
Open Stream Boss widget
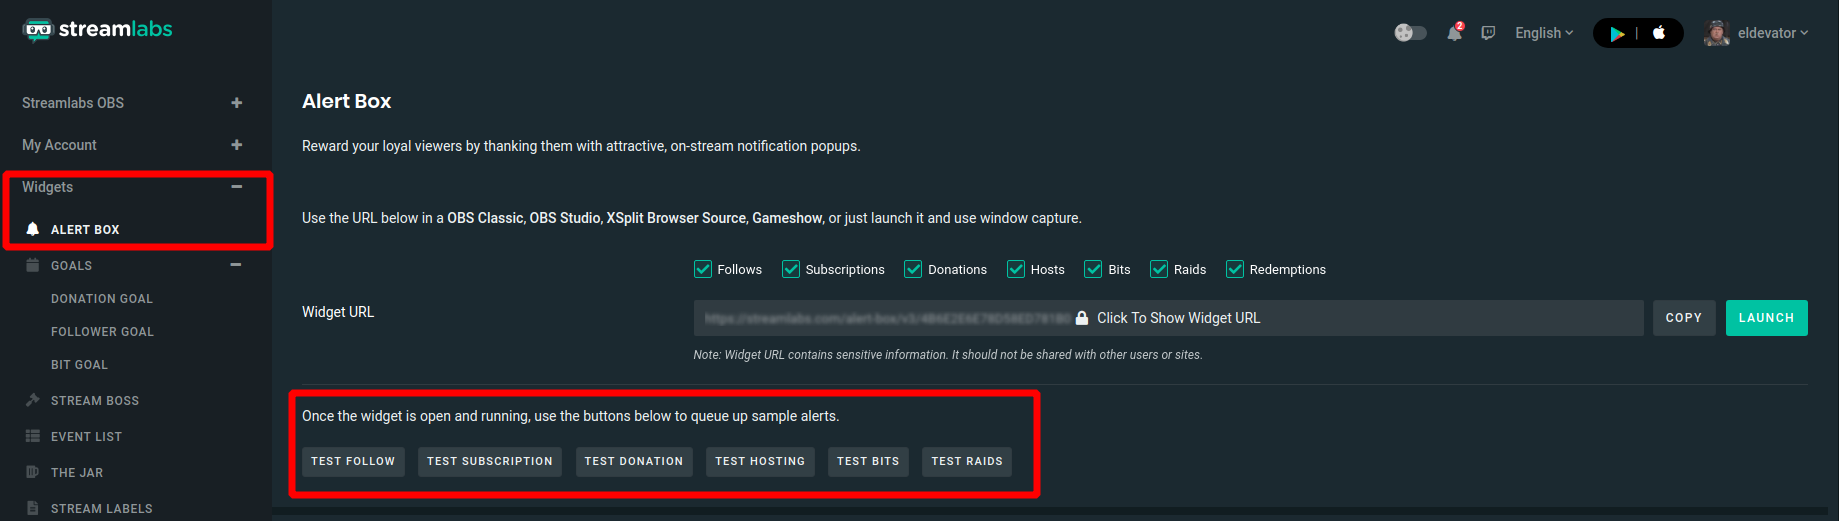[x=95, y=401]
